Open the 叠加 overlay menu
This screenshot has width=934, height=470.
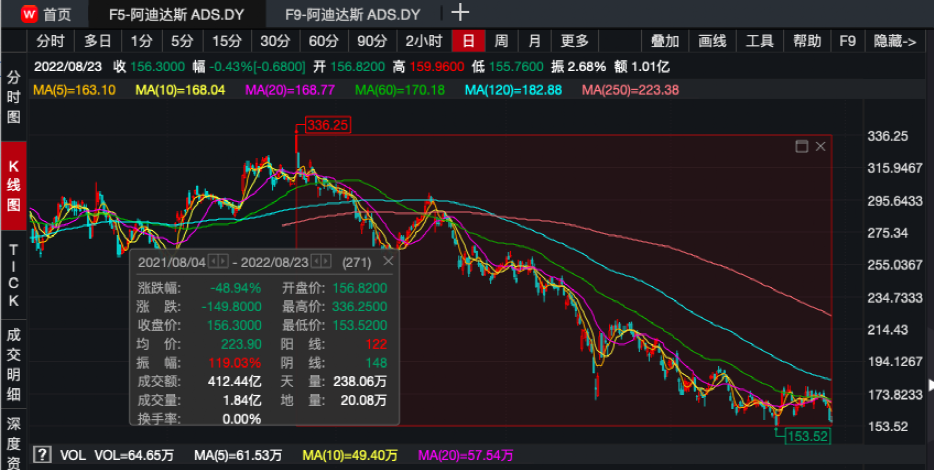click(665, 41)
